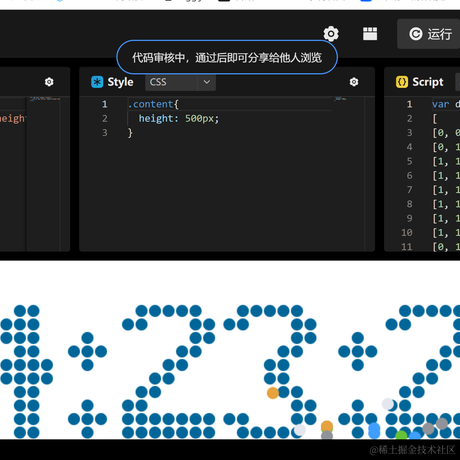Click the Style panel asterisk icon
Viewport: 460px width, 460px height.
[x=97, y=82]
